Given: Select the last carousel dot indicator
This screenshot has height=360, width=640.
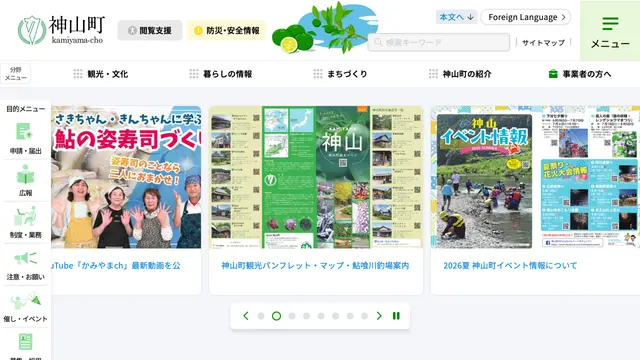Looking at the screenshot, I should click(364, 316).
